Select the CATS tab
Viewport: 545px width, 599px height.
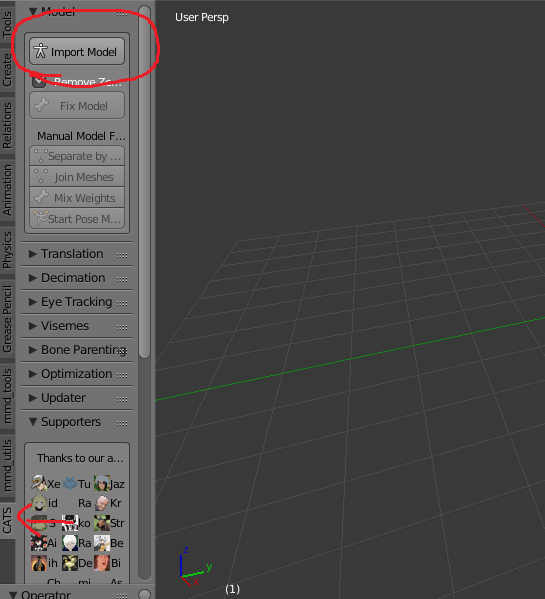coord(7,520)
